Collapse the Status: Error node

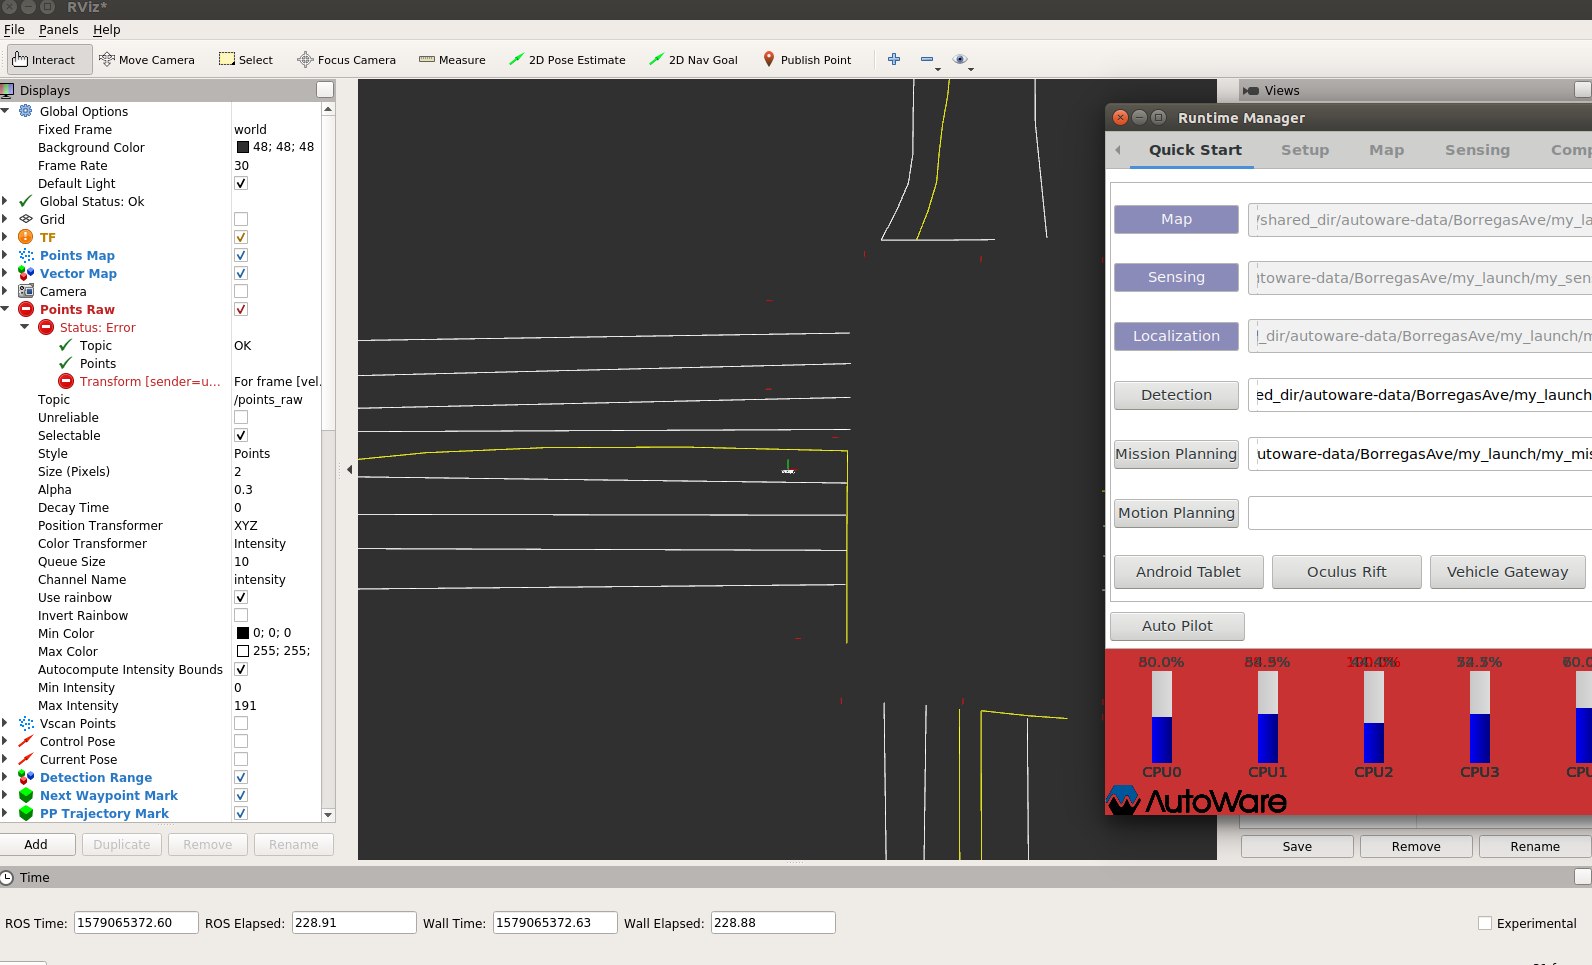pyautogui.click(x=25, y=327)
